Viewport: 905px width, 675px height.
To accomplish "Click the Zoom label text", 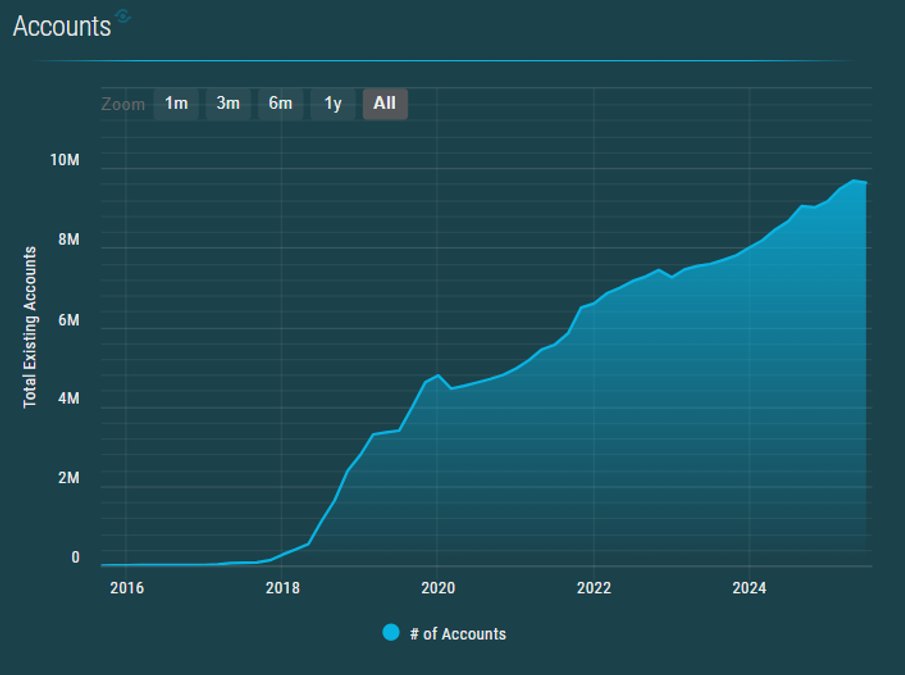I will pos(123,105).
